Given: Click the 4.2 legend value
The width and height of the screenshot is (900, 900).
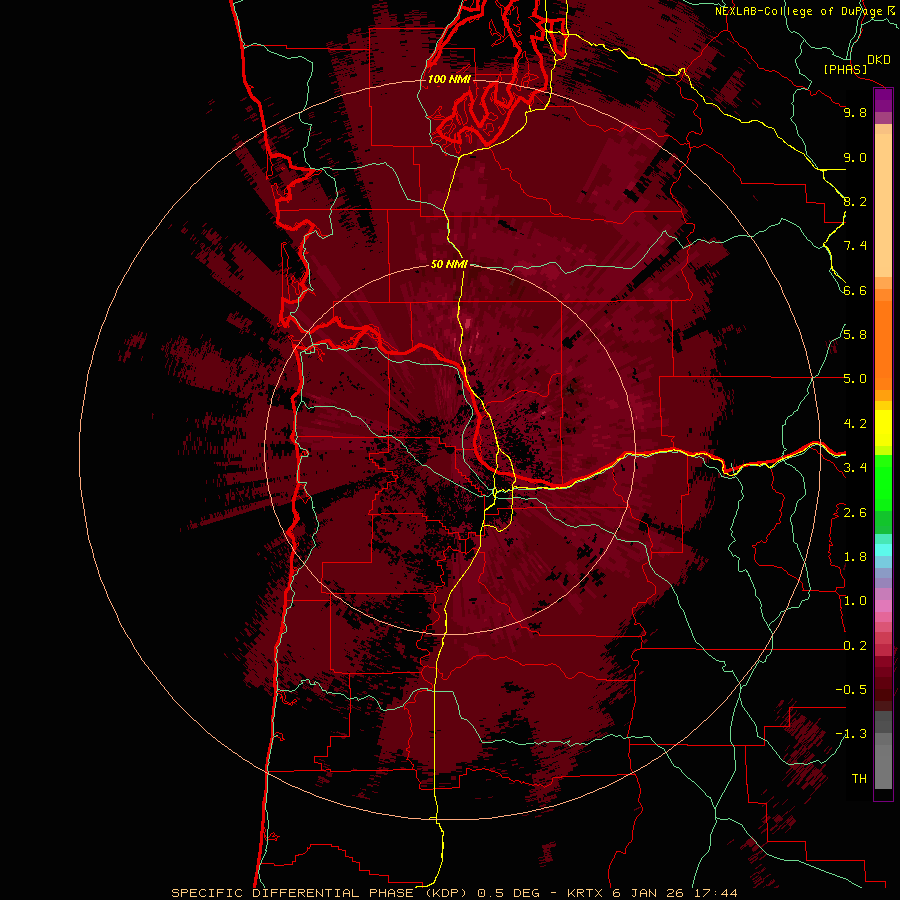Looking at the screenshot, I should (855, 424).
